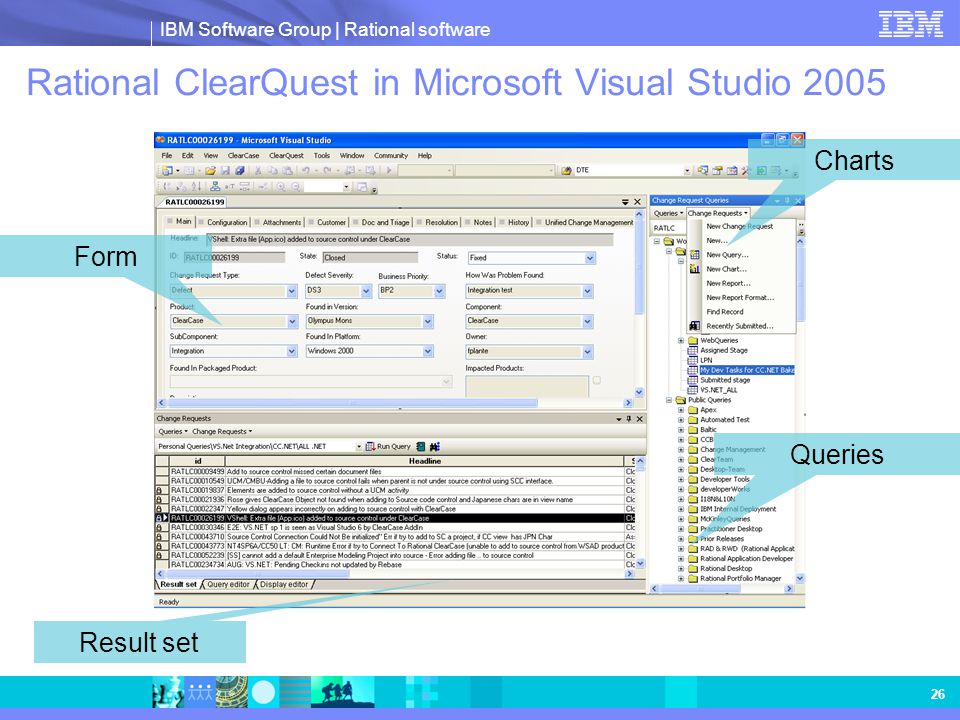Open the Defect Severity DS3 dropdown
960x720 pixels.
(366, 291)
